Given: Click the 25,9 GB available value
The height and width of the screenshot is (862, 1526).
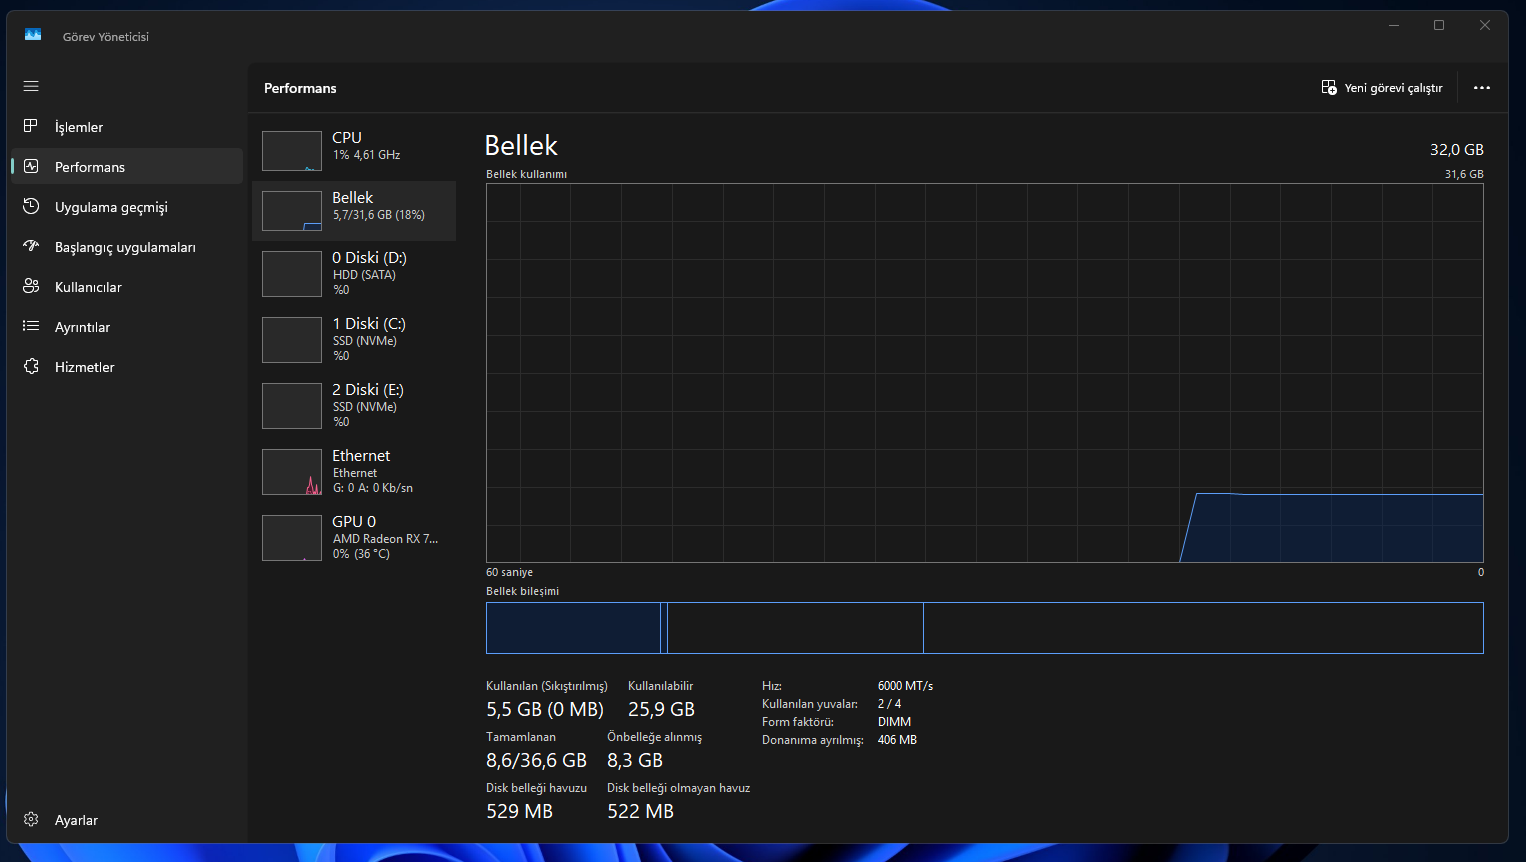Looking at the screenshot, I should click(661, 709).
